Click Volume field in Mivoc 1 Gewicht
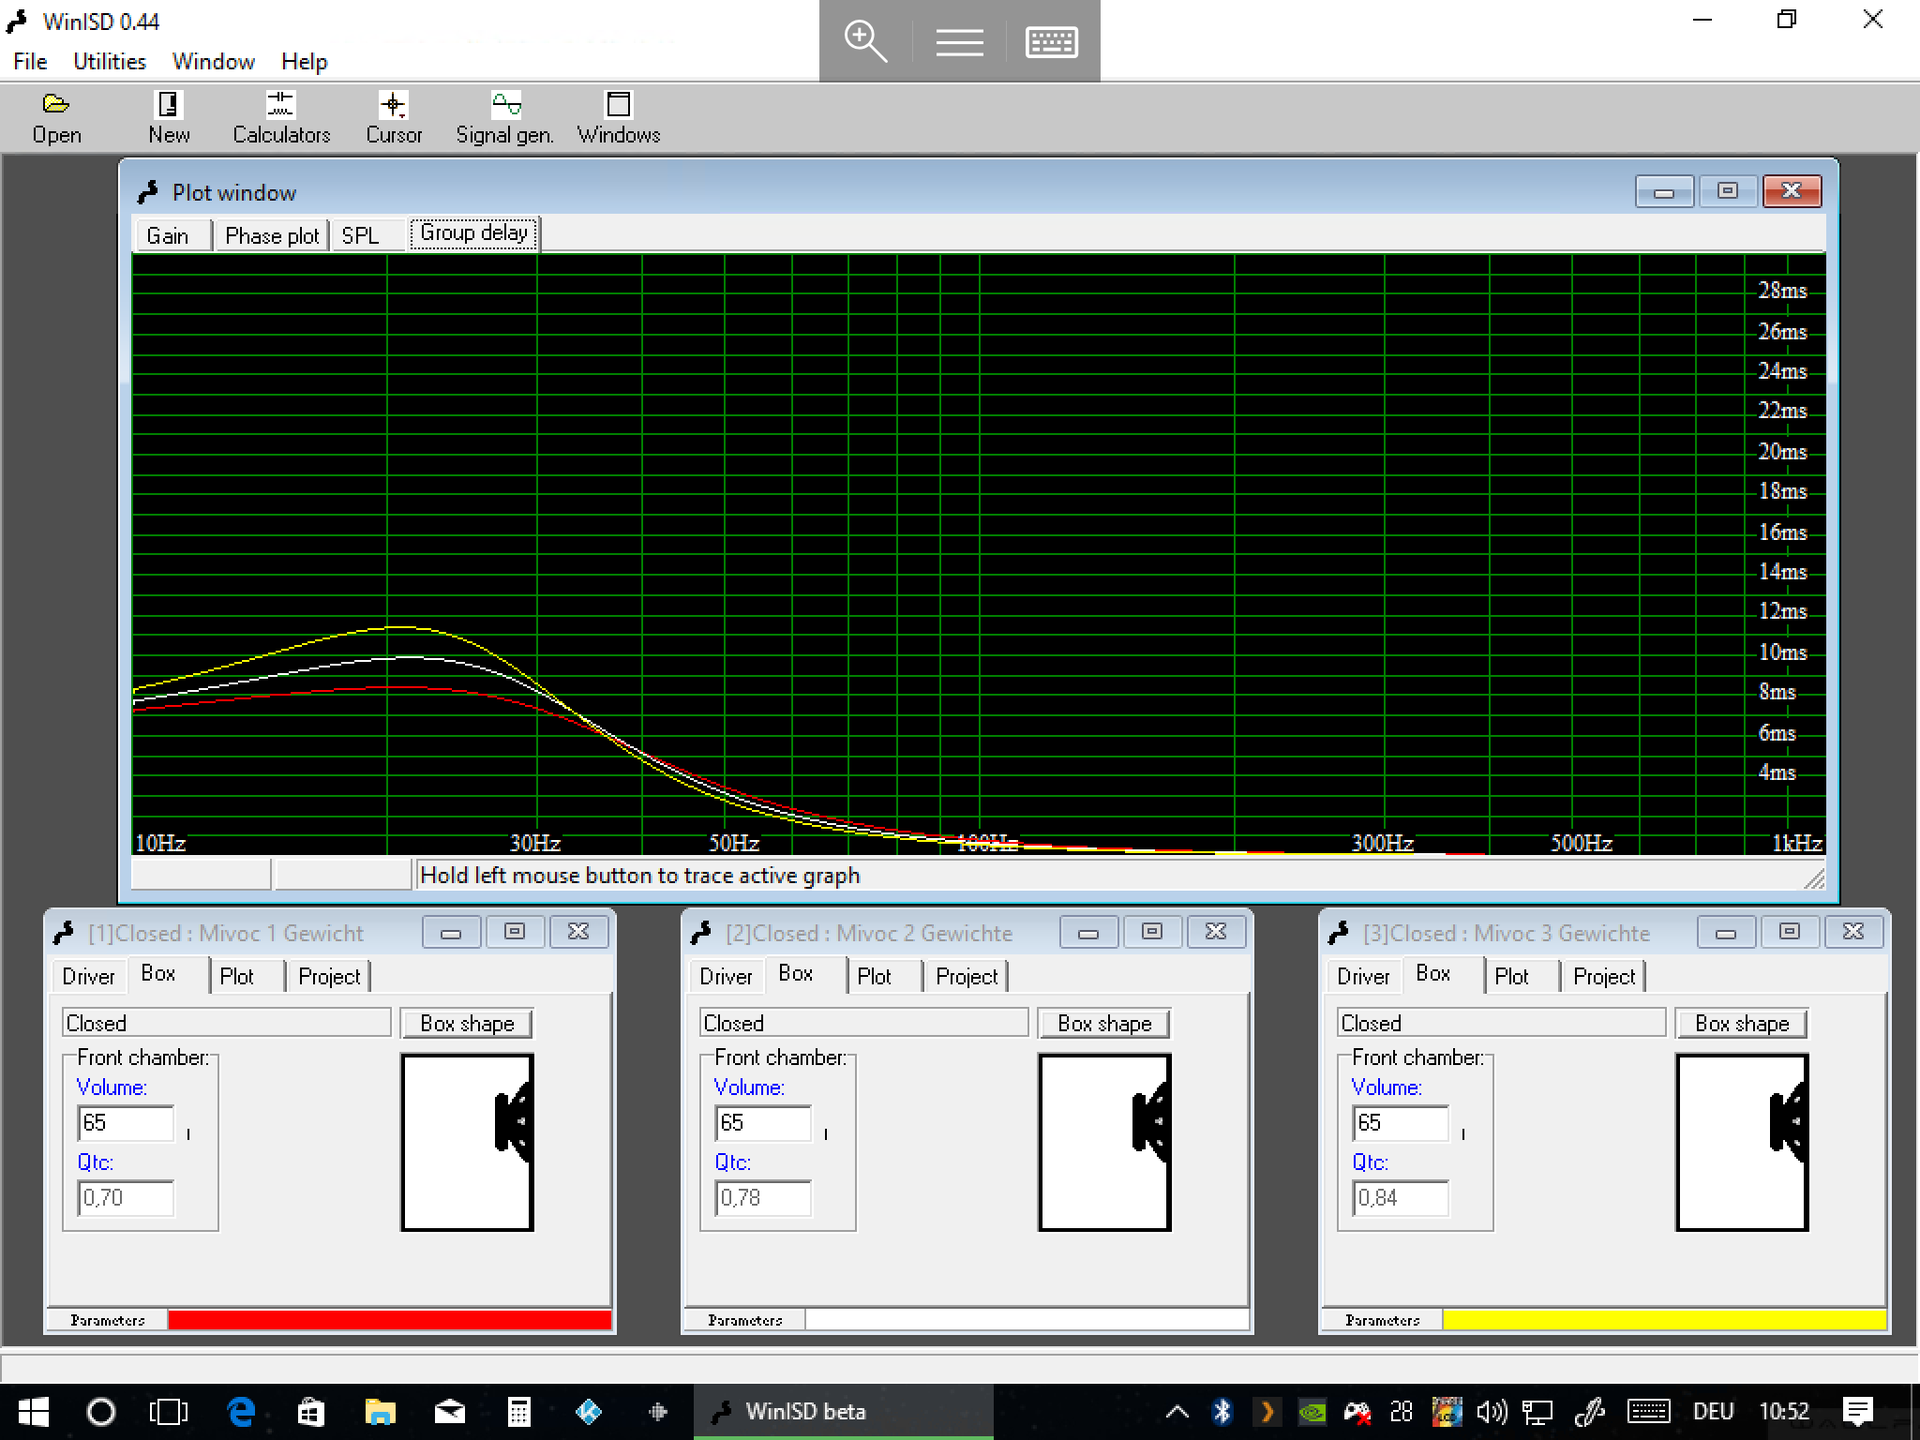Viewport: 1920px width, 1440px height. point(126,1123)
